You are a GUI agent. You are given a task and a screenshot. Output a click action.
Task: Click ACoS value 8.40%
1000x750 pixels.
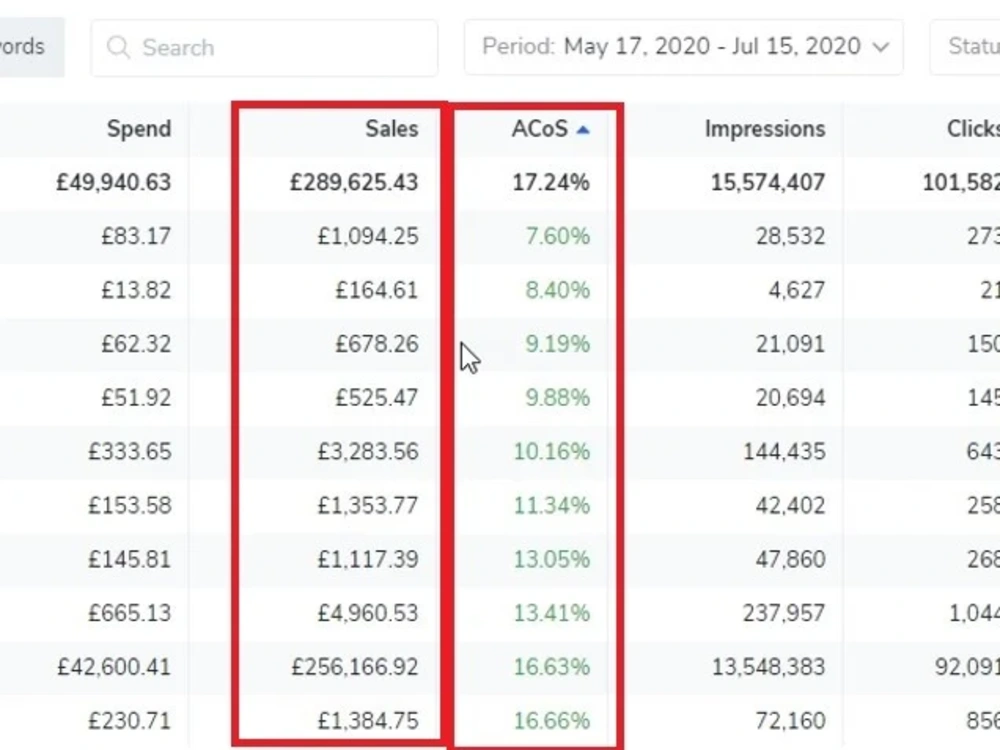[x=557, y=290]
